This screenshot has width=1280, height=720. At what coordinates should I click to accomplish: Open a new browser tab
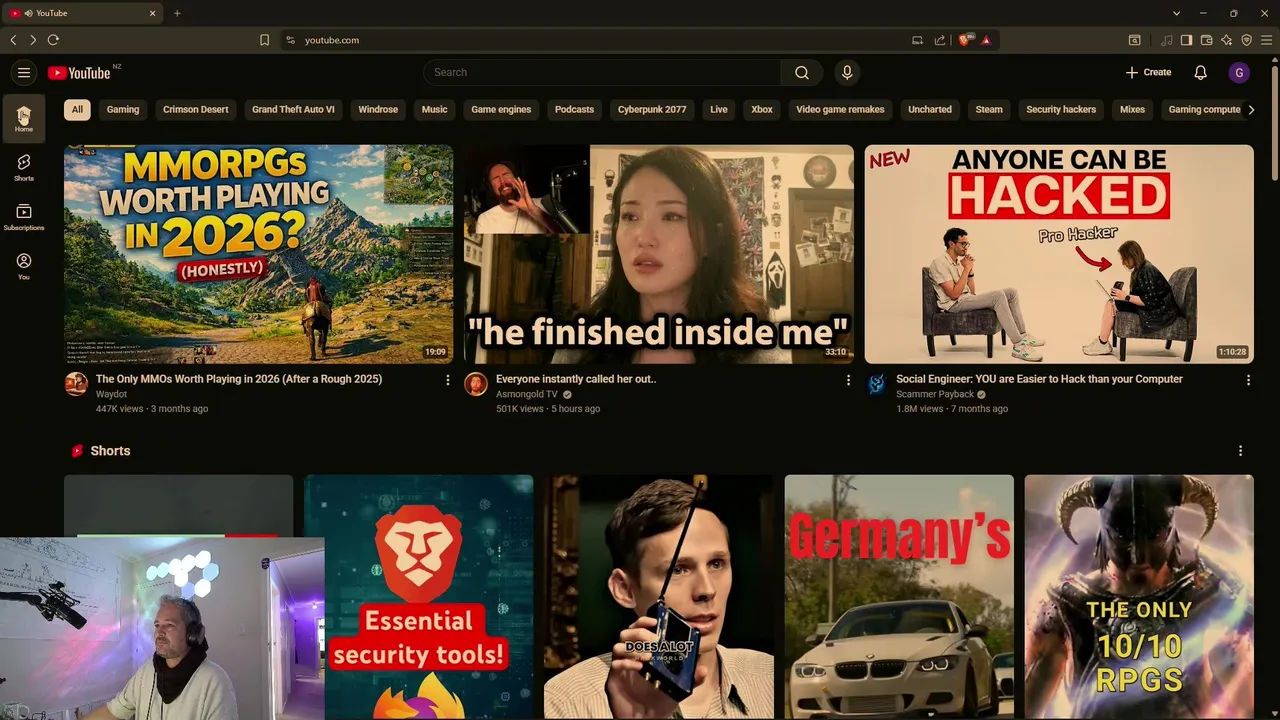click(177, 13)
